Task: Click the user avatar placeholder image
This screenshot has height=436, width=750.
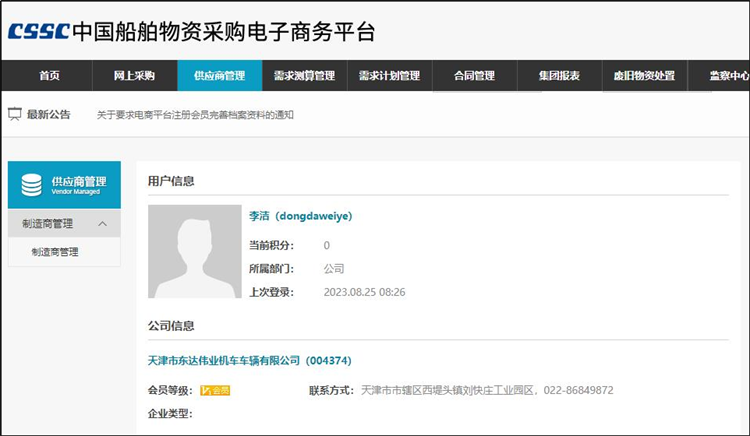Action: [188, 252]
